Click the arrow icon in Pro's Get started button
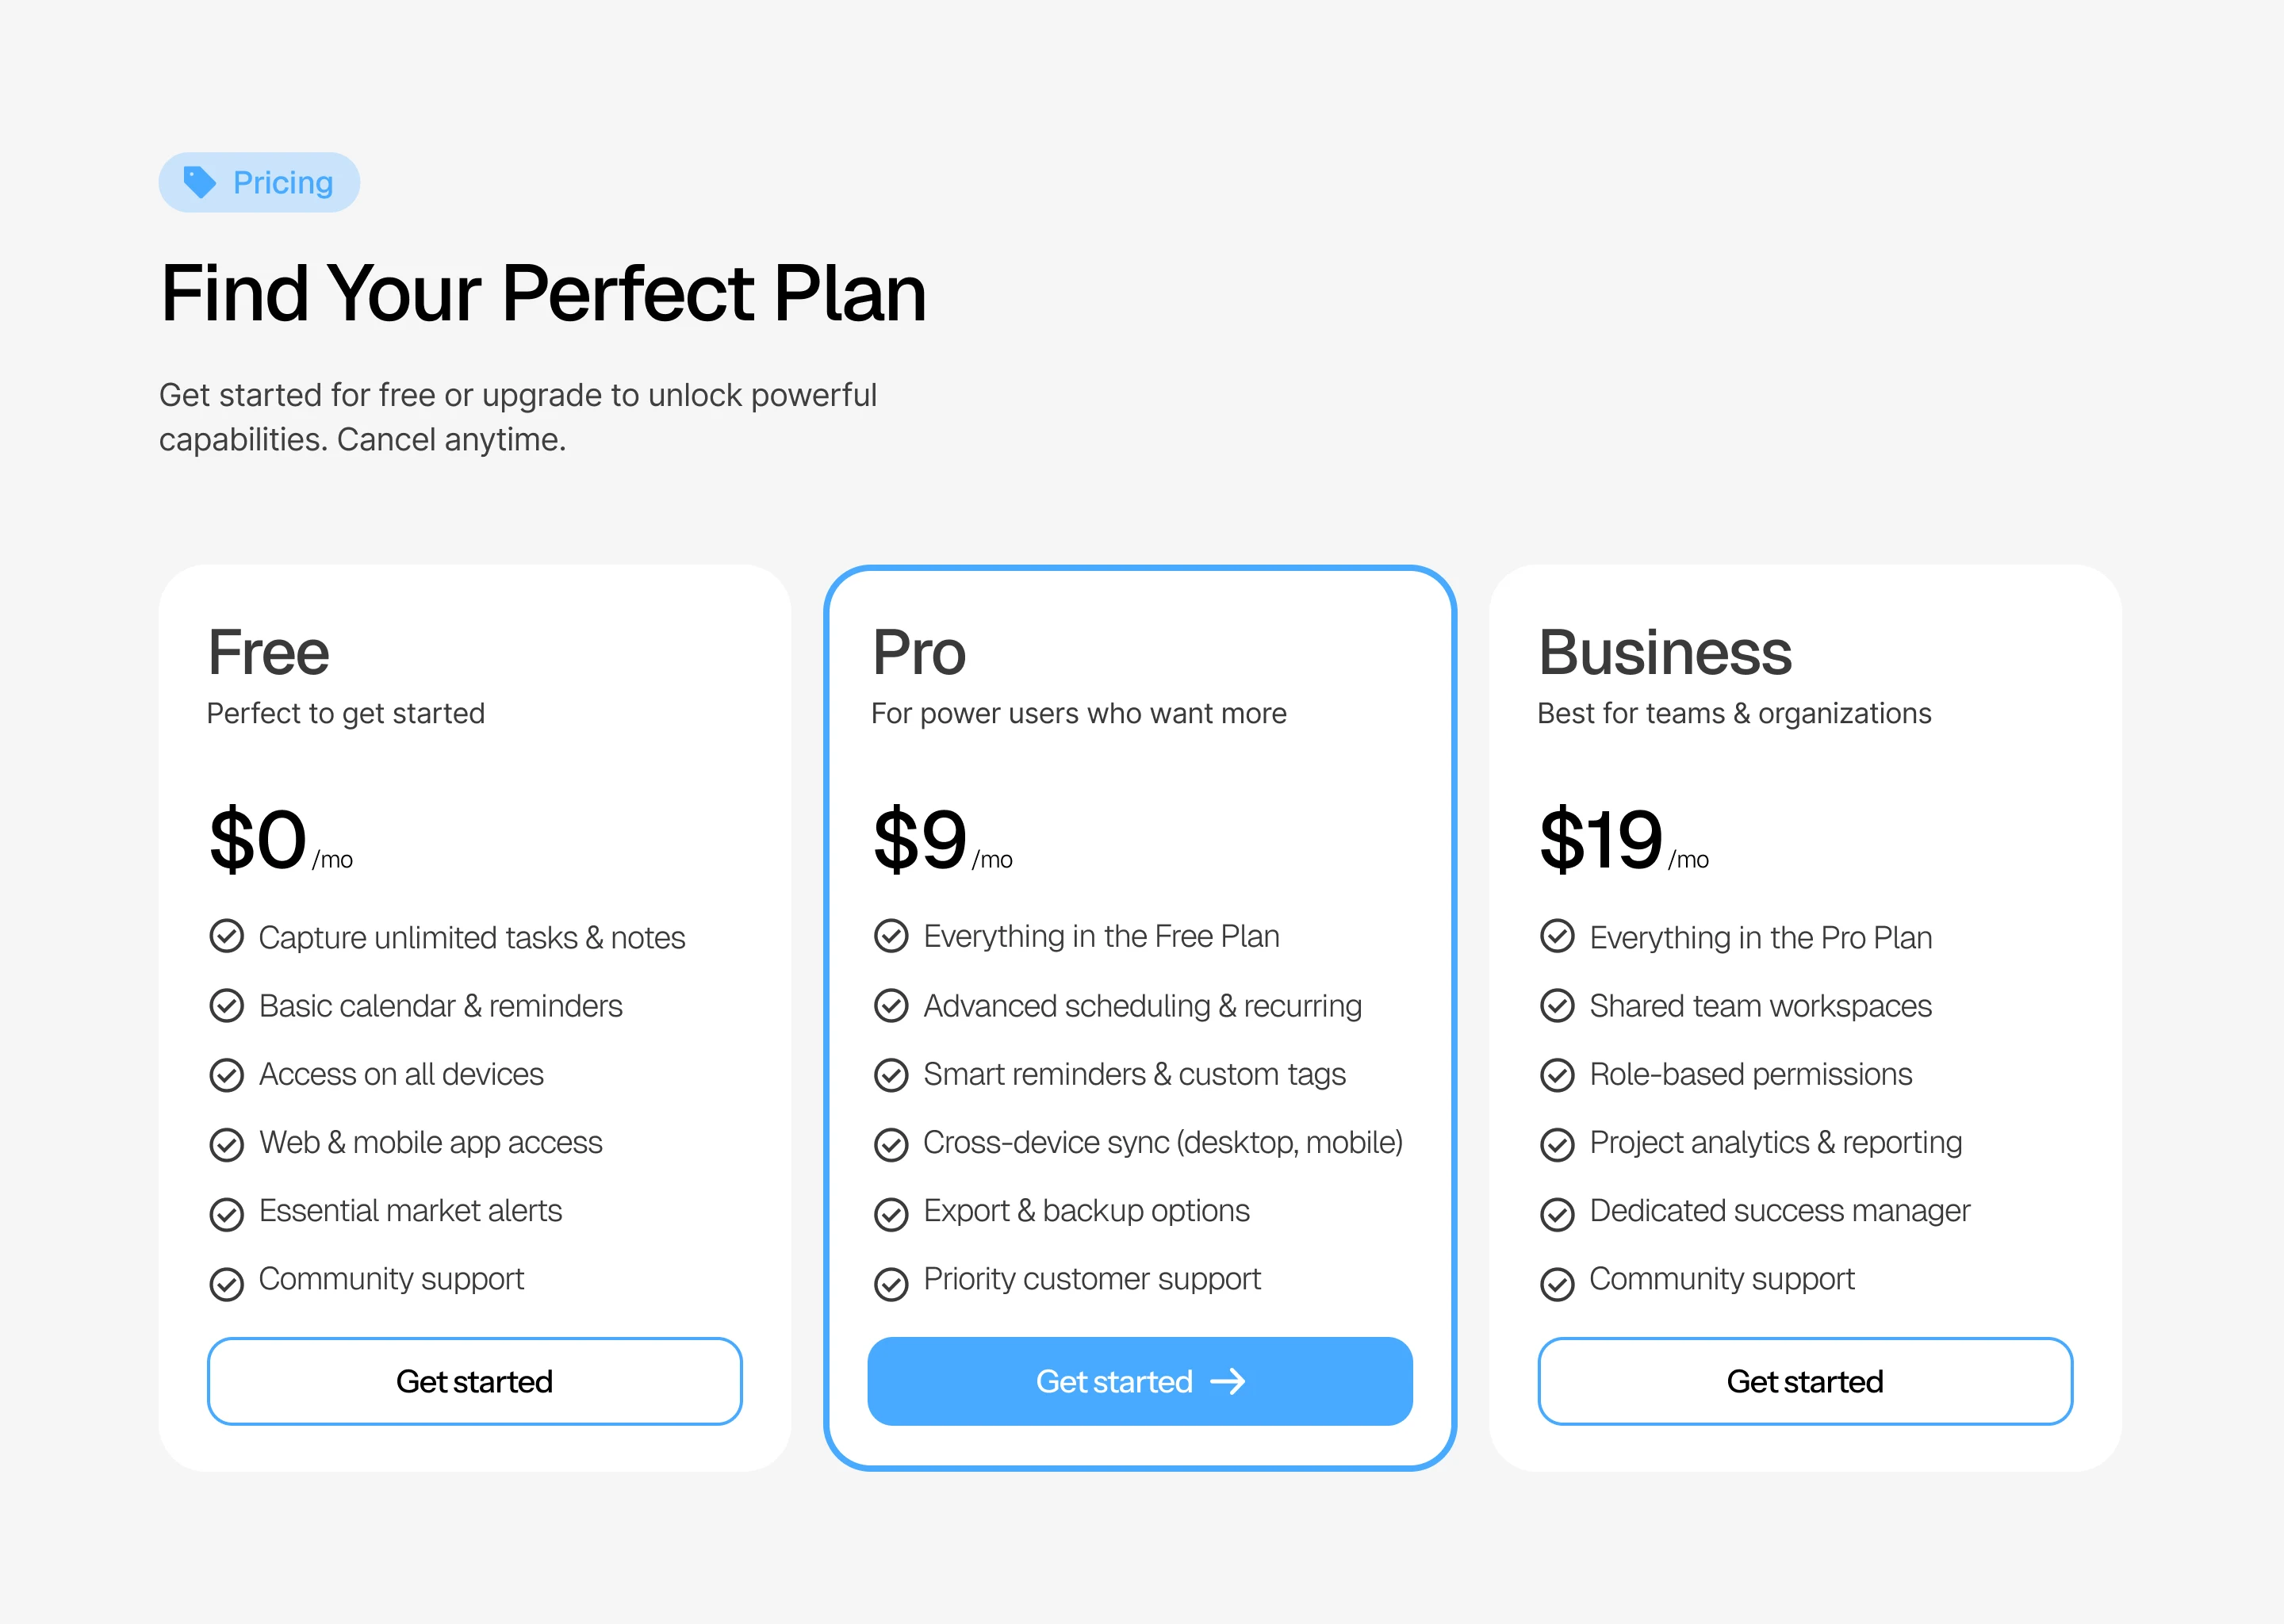The image size is (2284, 1624). tap(1228, 1381)
